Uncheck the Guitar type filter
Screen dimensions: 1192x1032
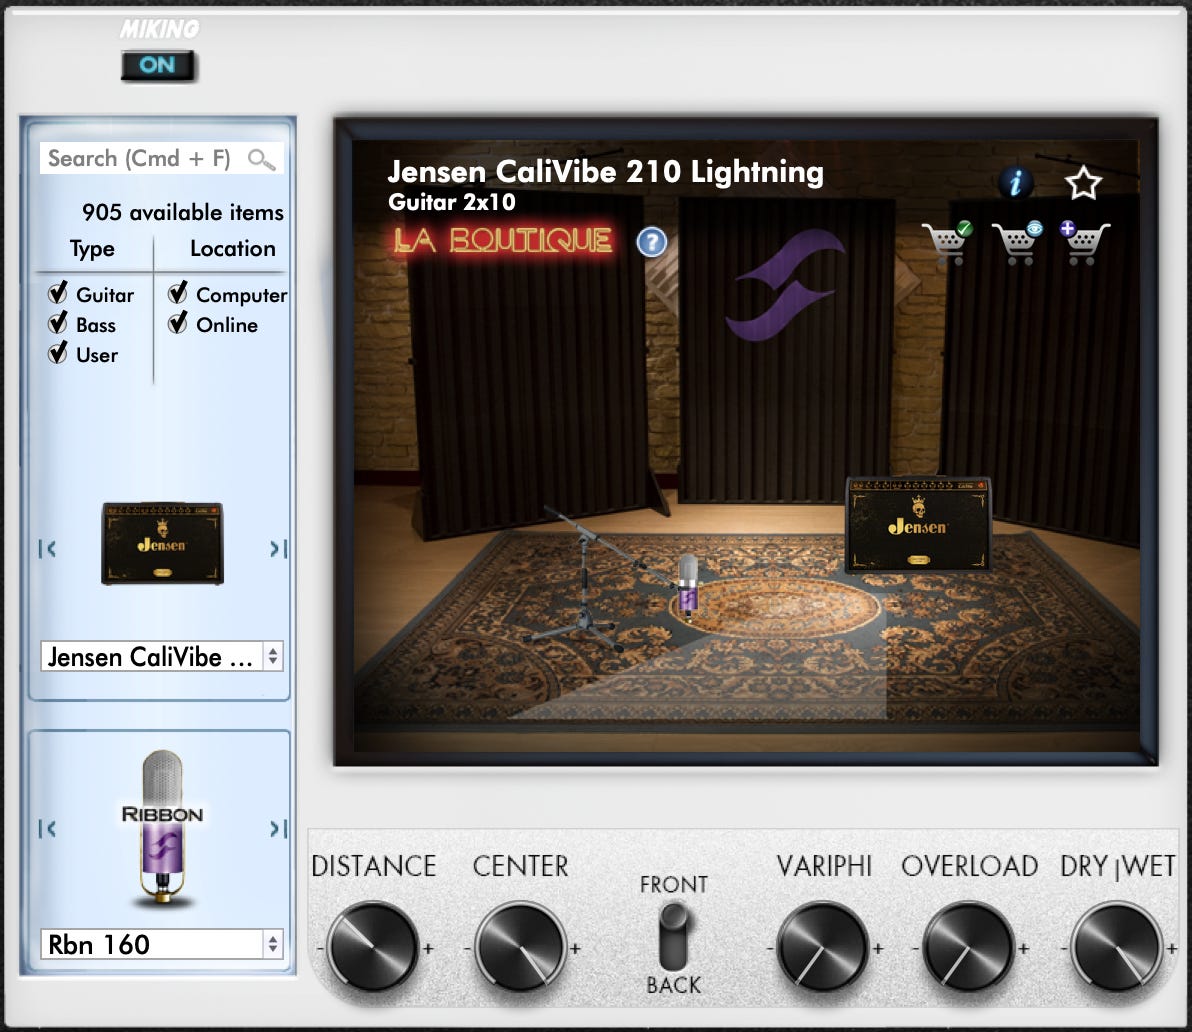(x=58, y=293)
